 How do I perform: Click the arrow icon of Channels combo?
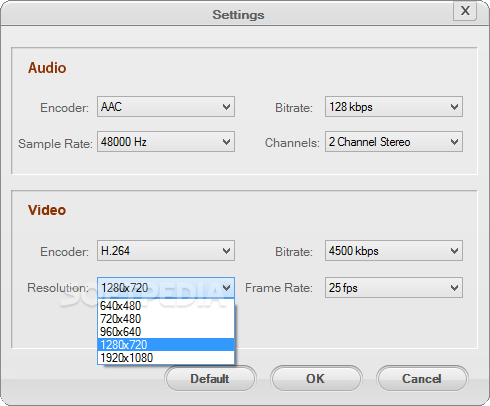[x=454, y=142]
